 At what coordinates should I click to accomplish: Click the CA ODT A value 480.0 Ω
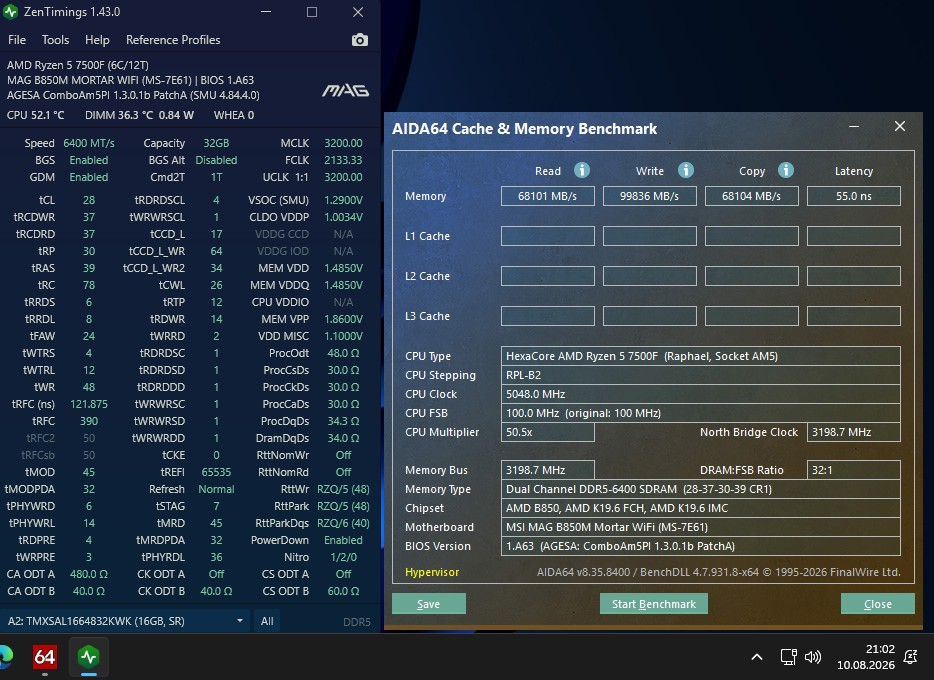[x=89, y=574]
